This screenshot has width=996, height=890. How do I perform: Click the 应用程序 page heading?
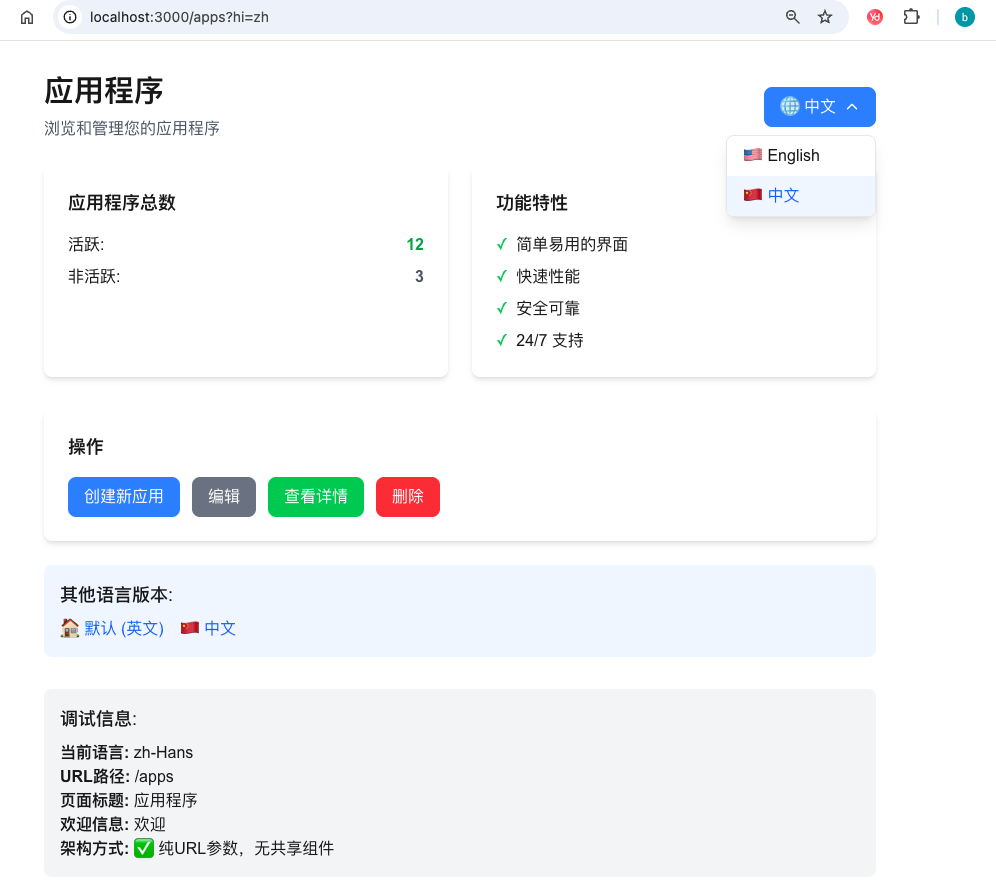coord(104,91)
